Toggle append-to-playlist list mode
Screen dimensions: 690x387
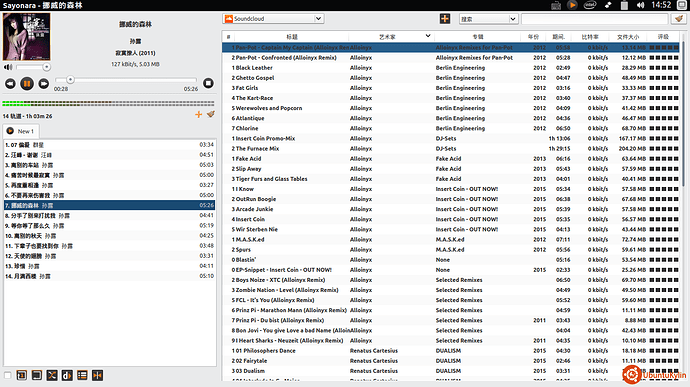(82, 375)
